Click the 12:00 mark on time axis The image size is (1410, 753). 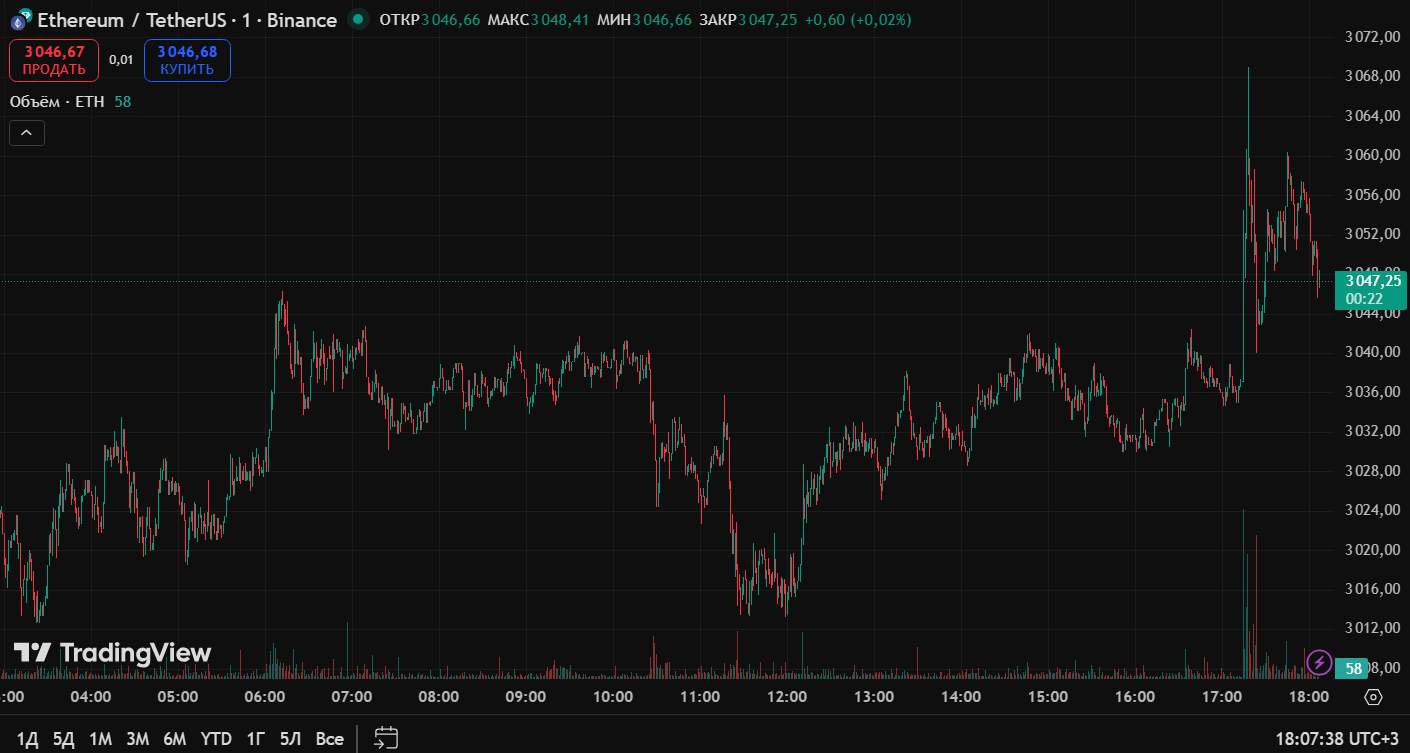[787, 697]
